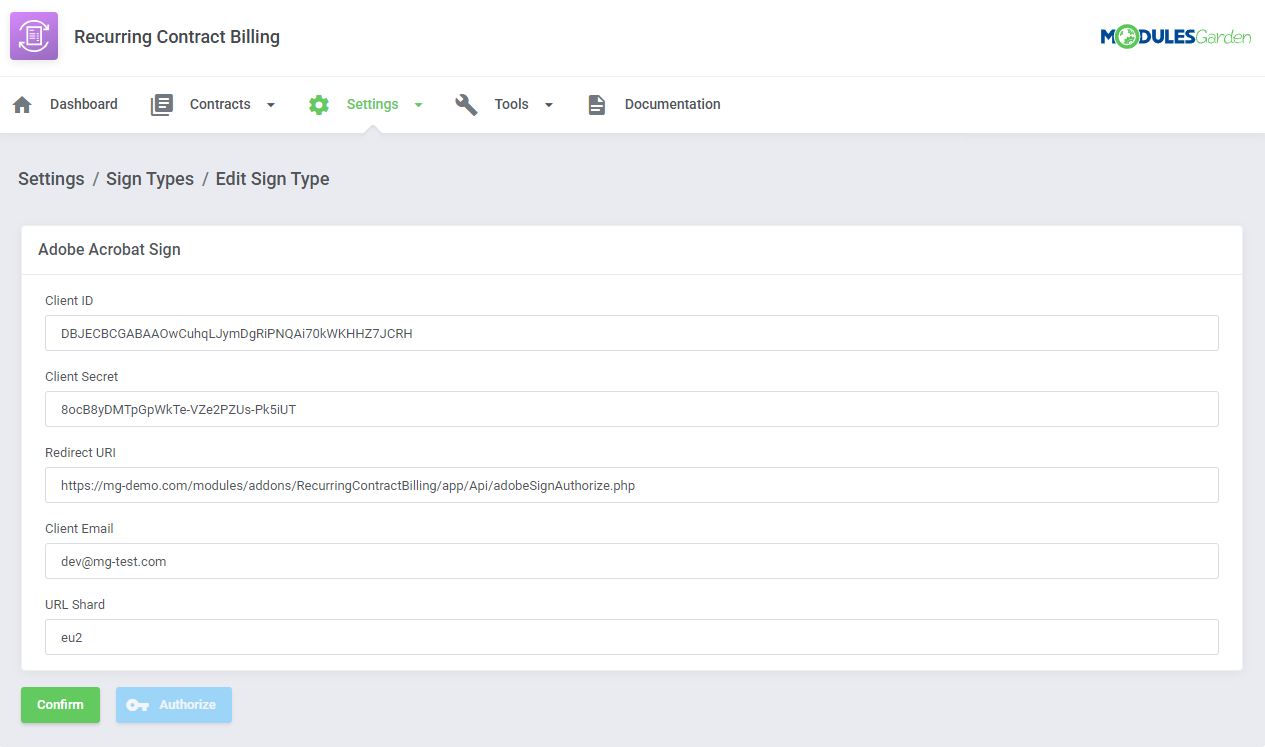Expand the Settings dropdown arrow
The height and width of the screenshot is (747, 1265).
418,105
